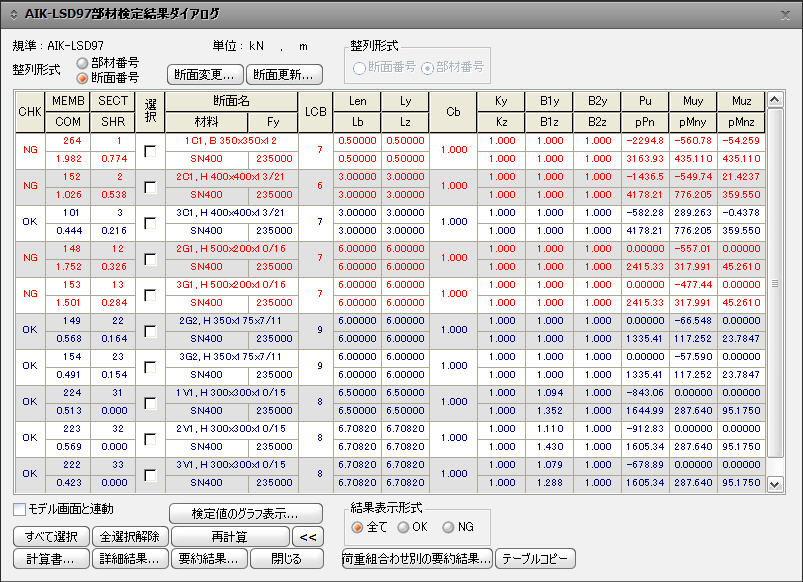
Task: Enable the モデル画面と連動 checkbox
Action: tap(19, 509)
